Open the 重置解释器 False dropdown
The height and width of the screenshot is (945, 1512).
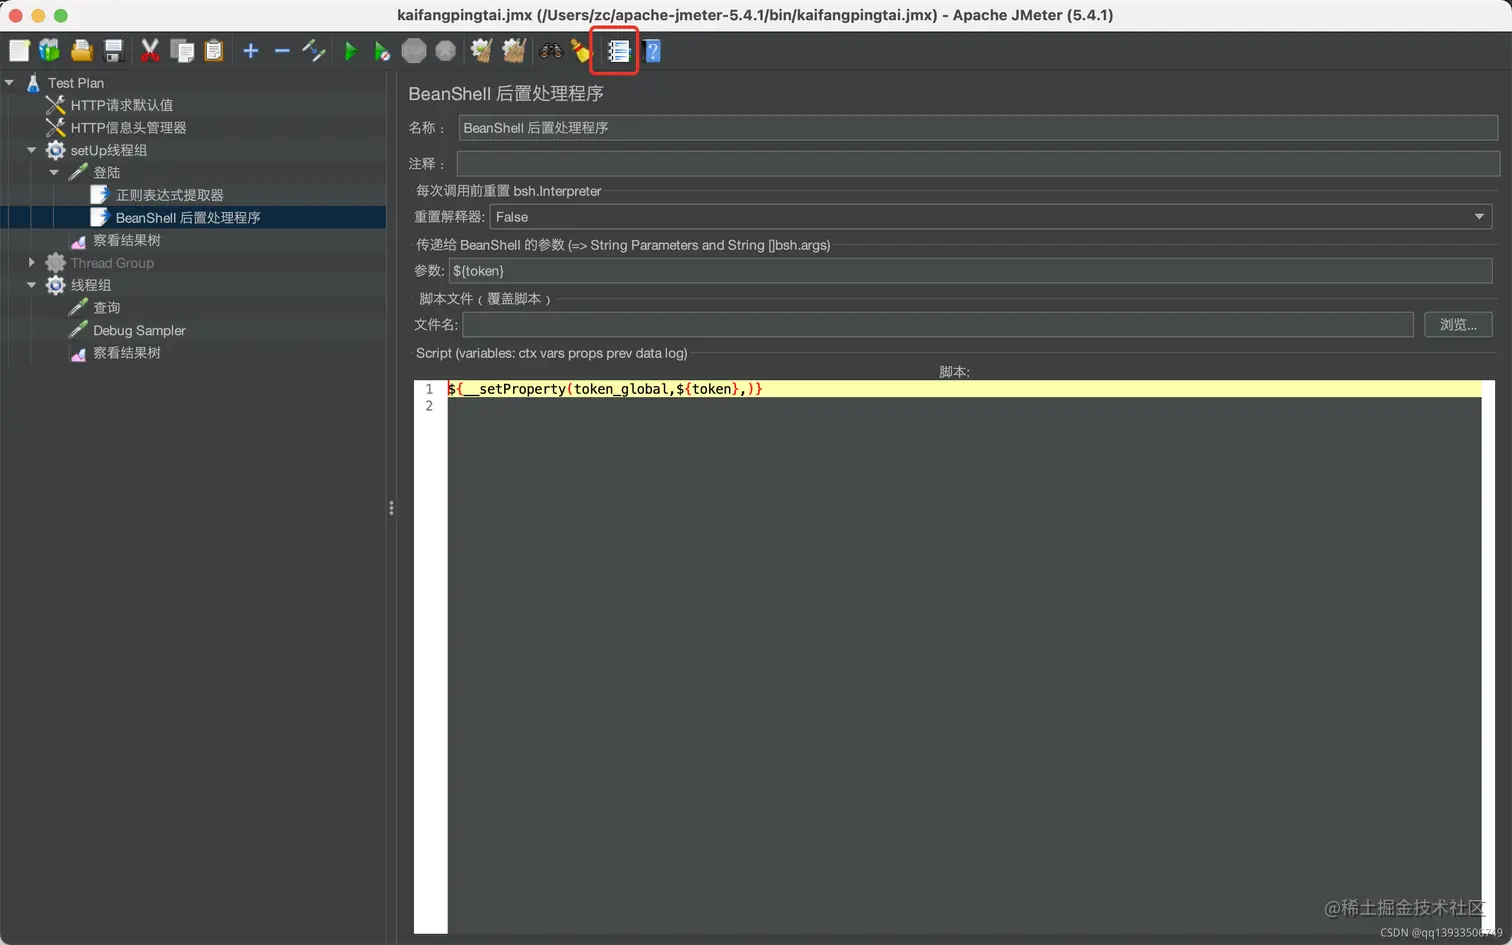coord(990,217)
